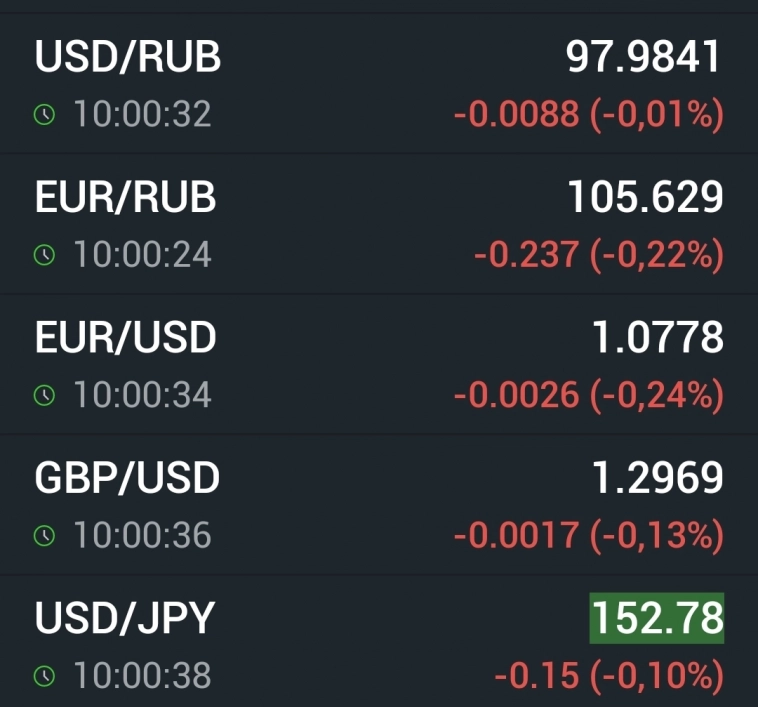Click the USD/JPY update time 10:00:38
This screenshot has height=707, width=758.
click(142, 677)
